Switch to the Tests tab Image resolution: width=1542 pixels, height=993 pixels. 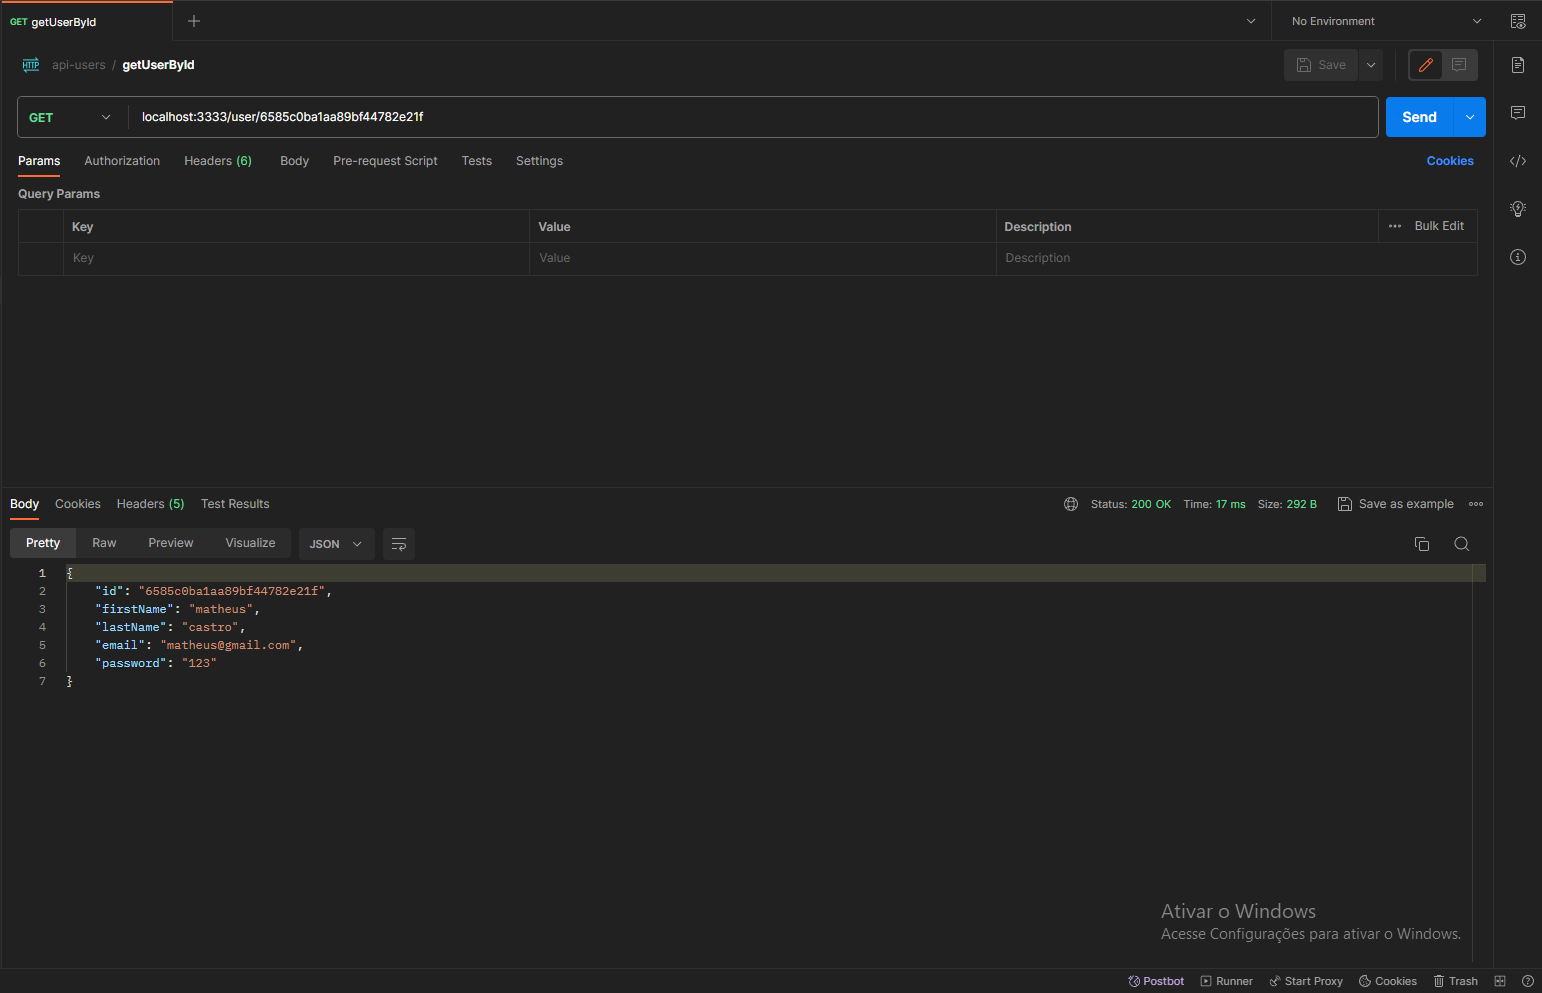477,161
